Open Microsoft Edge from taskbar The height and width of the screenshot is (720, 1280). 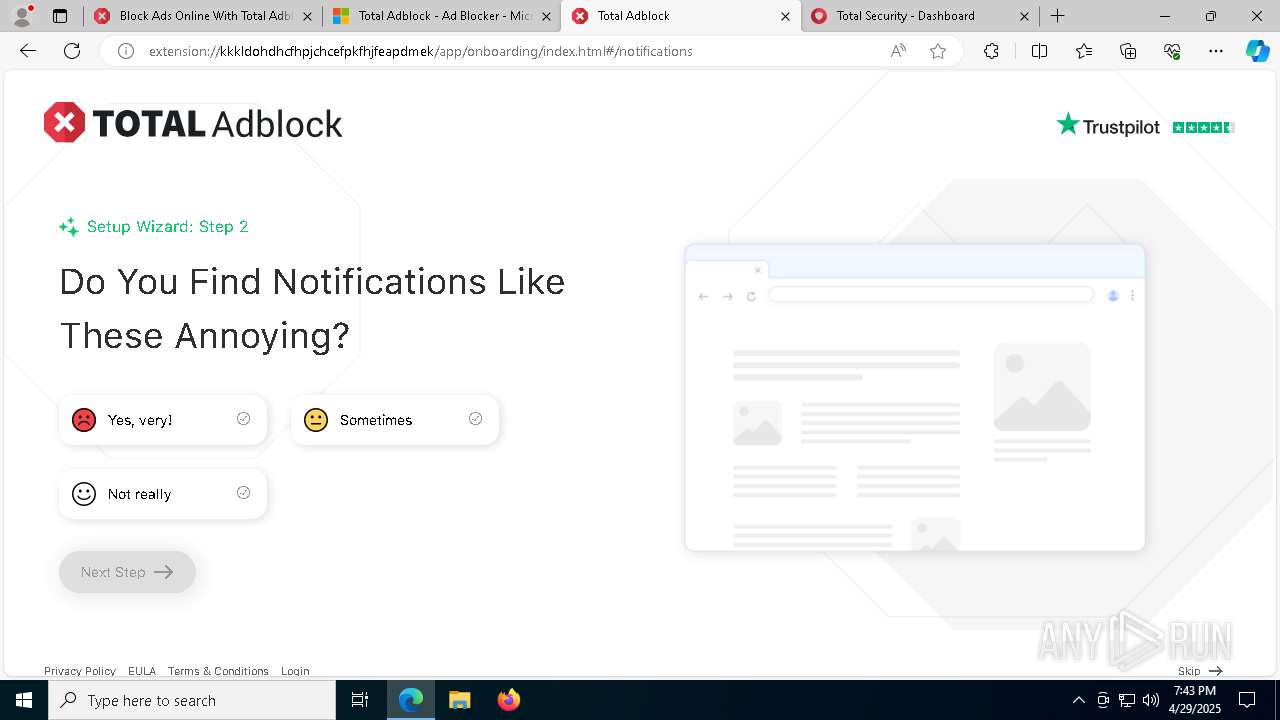coord(411,700)
